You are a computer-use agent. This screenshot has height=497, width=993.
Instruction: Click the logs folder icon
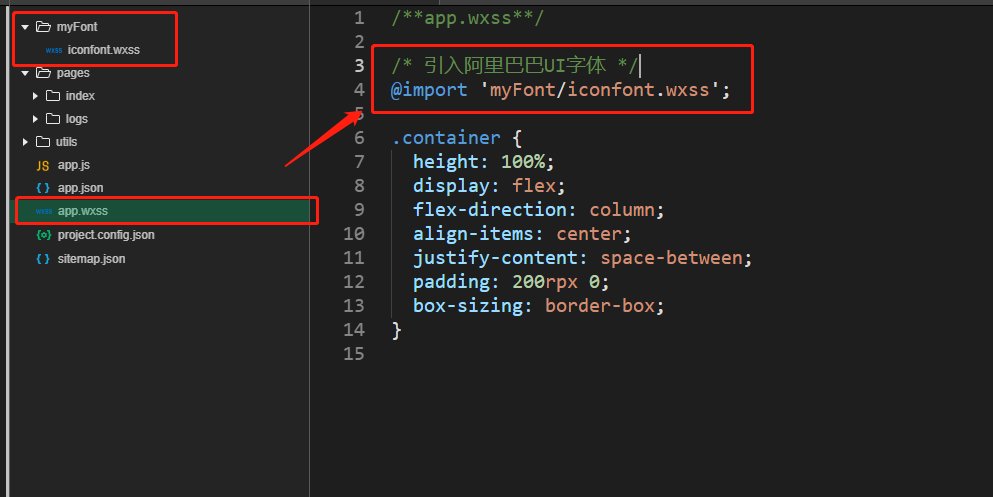(x=53, y=118)
